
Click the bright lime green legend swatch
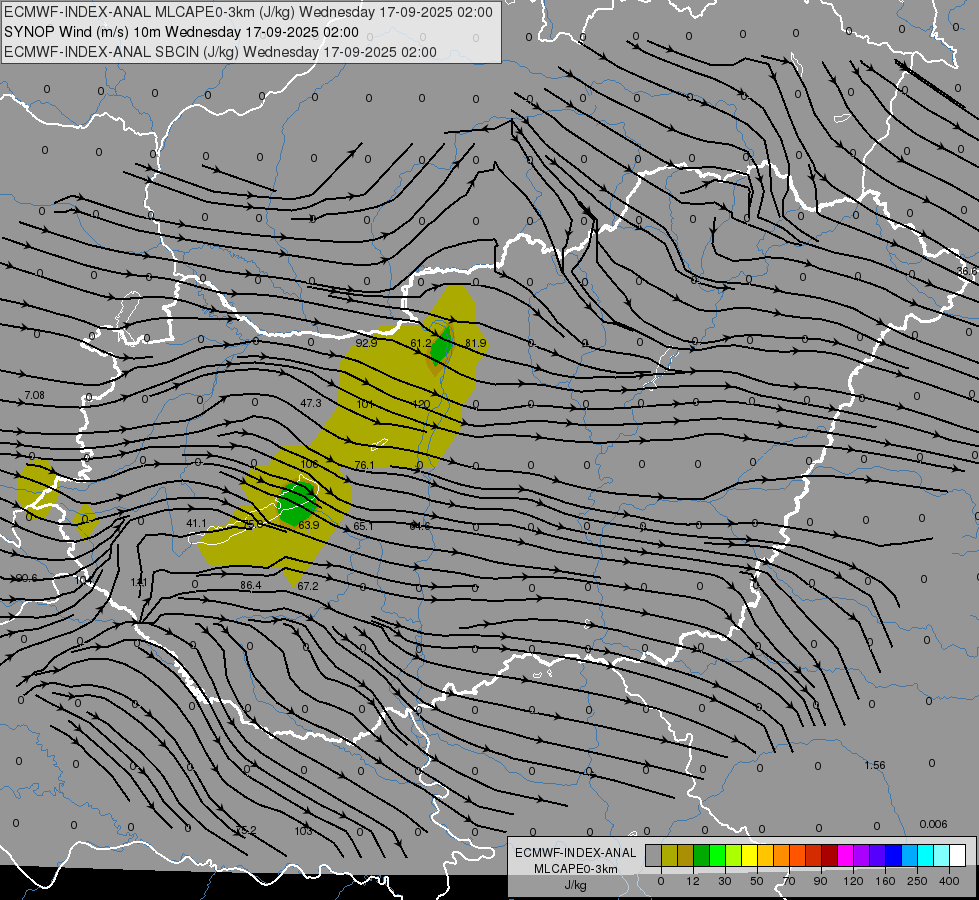pyautogui.click(x=717, y=855)
